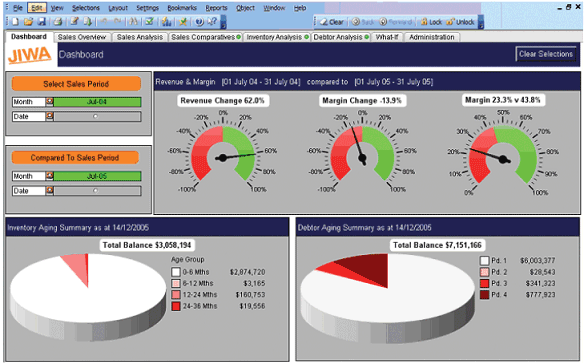Open the chart wizard bar-chart icon

(x=166, y=22)
